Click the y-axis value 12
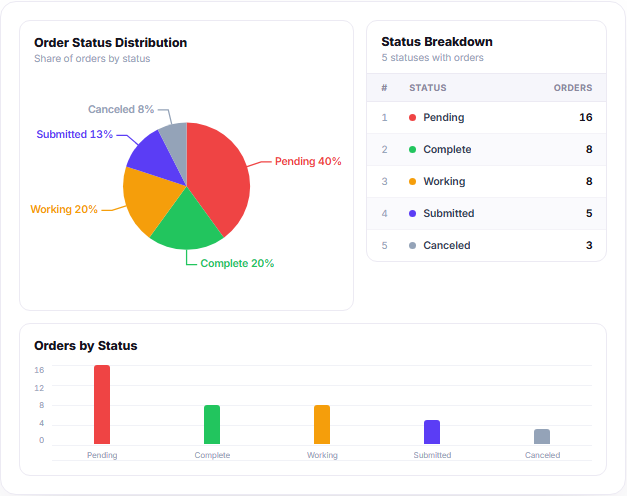 pyautogui.click(x=39, y=388)
